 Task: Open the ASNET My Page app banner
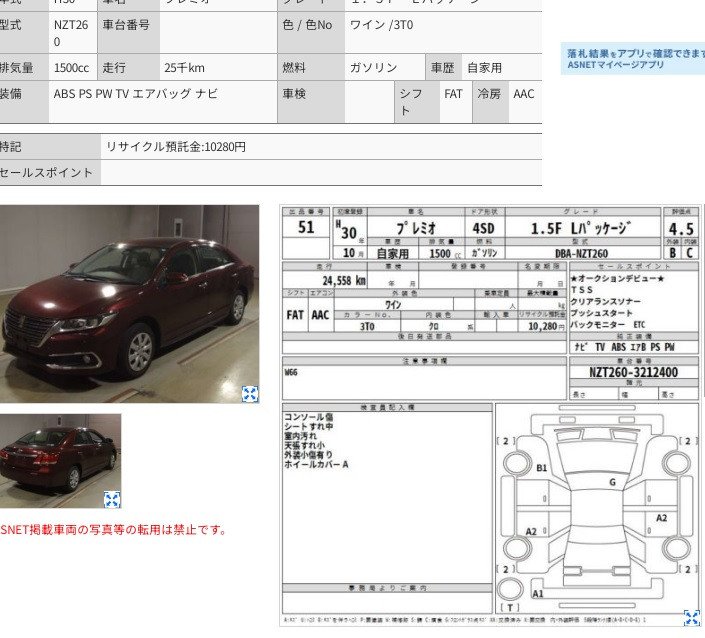pos(633,59)
